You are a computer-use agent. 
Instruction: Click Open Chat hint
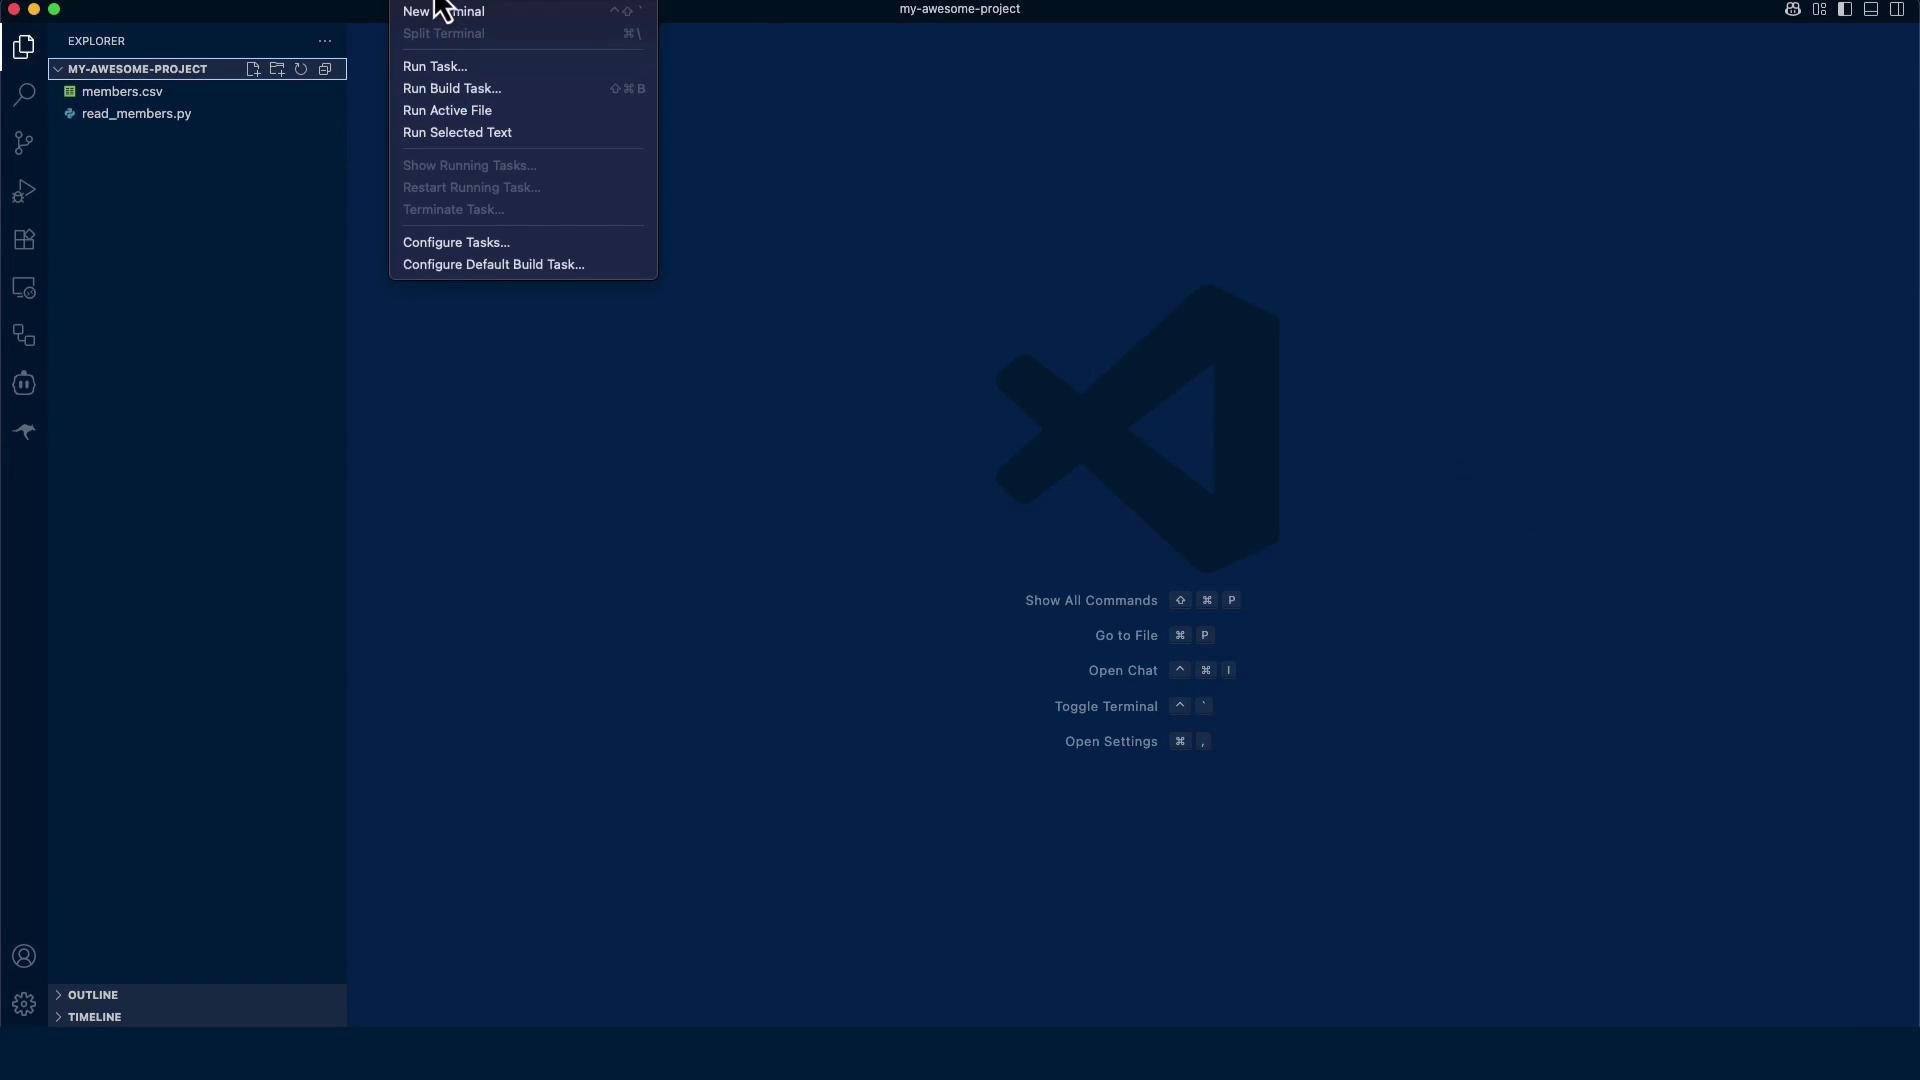coord(1123,671)
